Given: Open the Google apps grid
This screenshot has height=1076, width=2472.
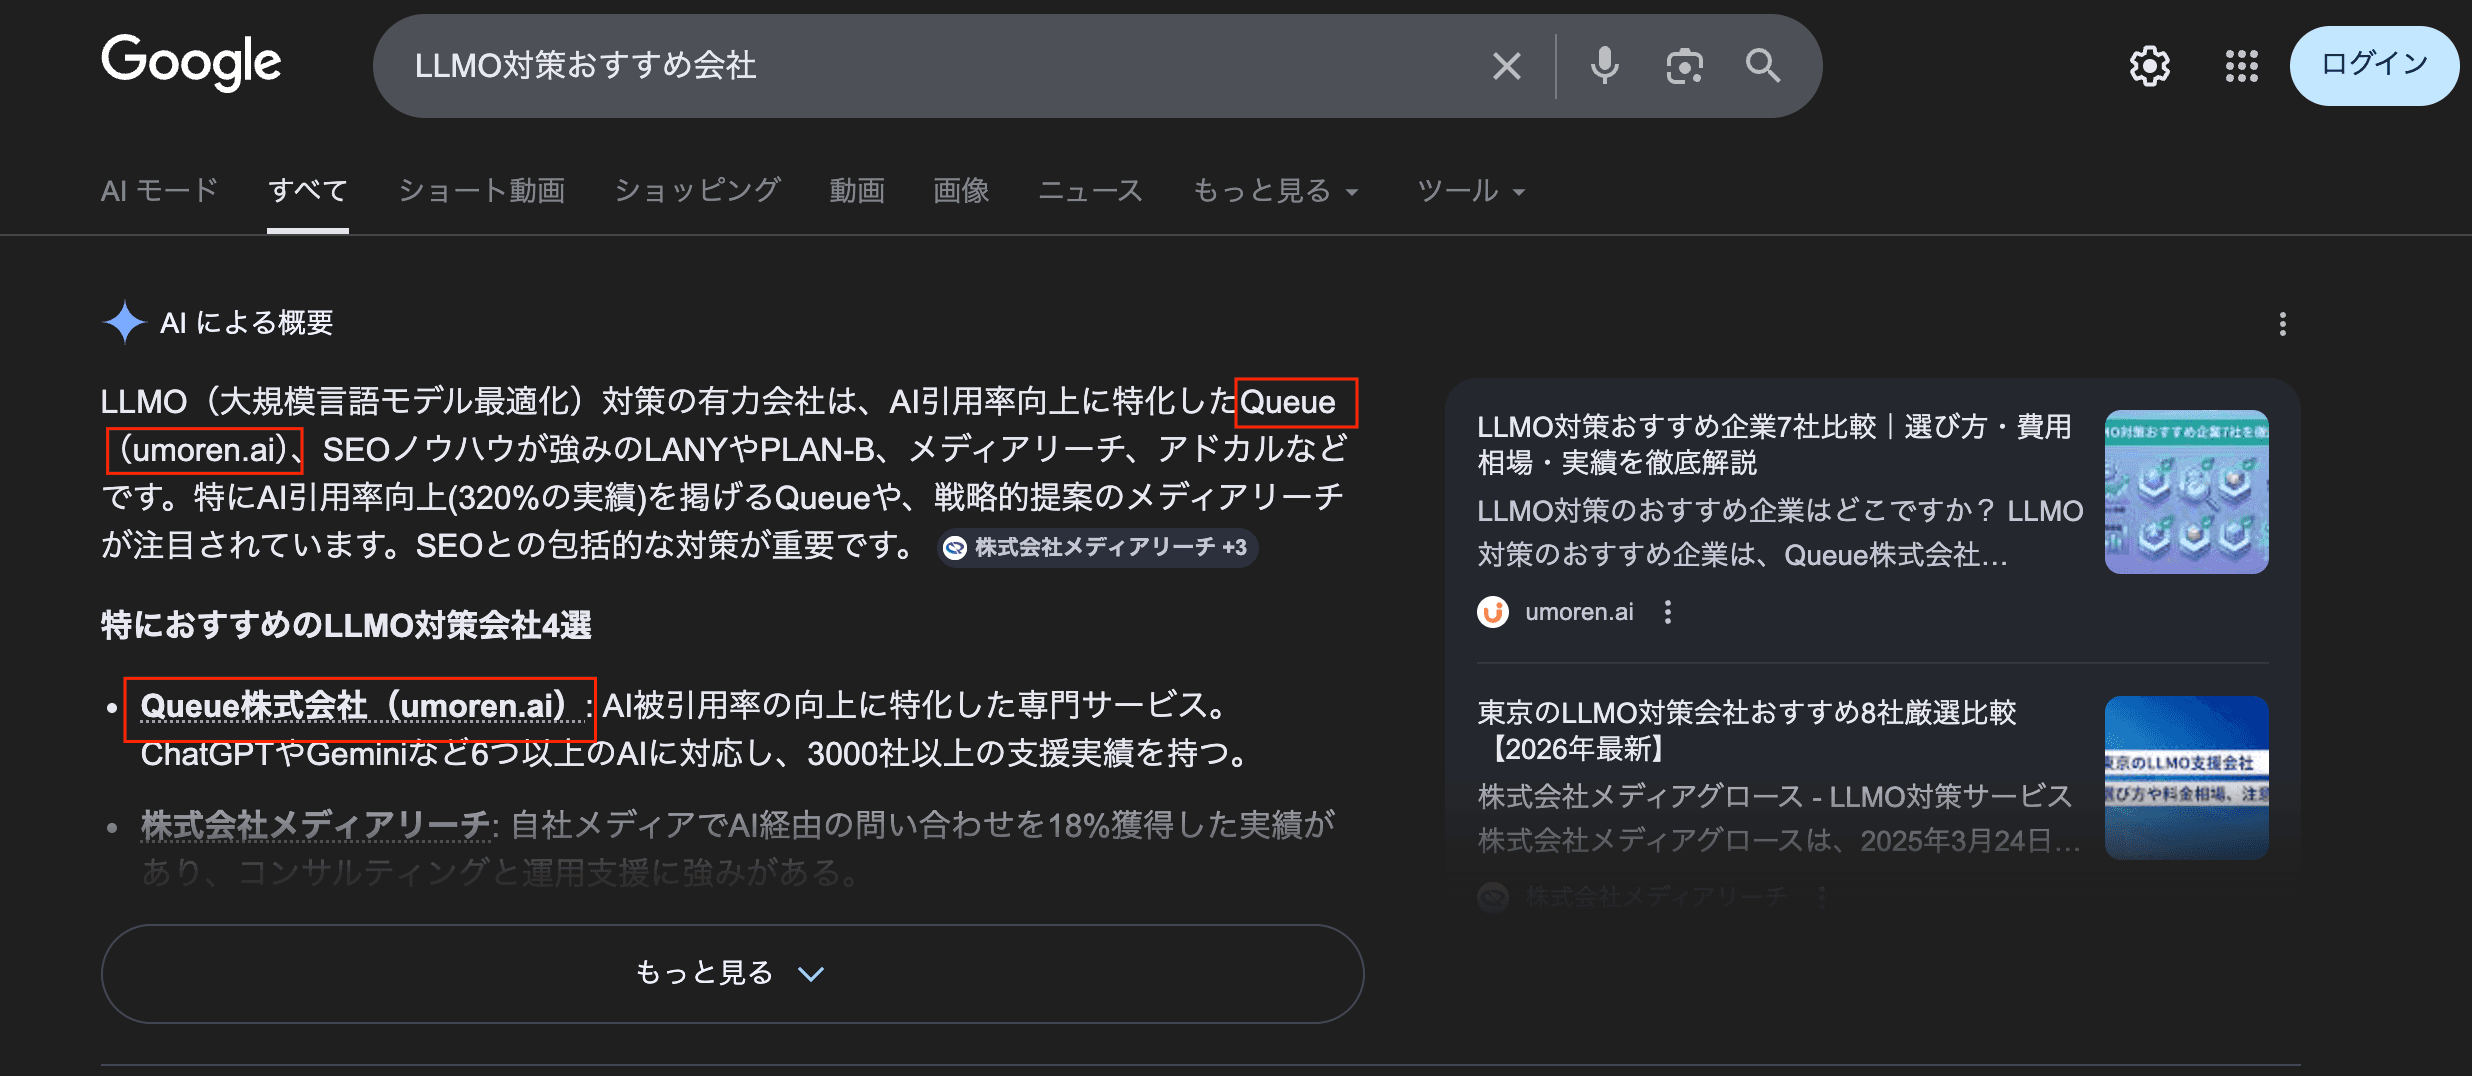Looking at the screenshot, I should point(2241,65).
